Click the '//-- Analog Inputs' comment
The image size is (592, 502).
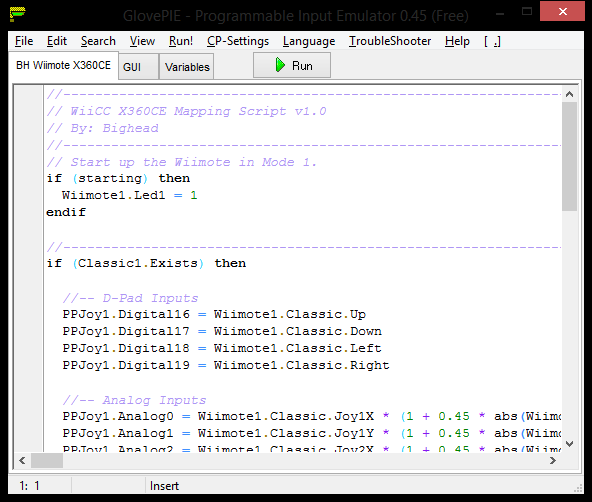click(134, 400)
